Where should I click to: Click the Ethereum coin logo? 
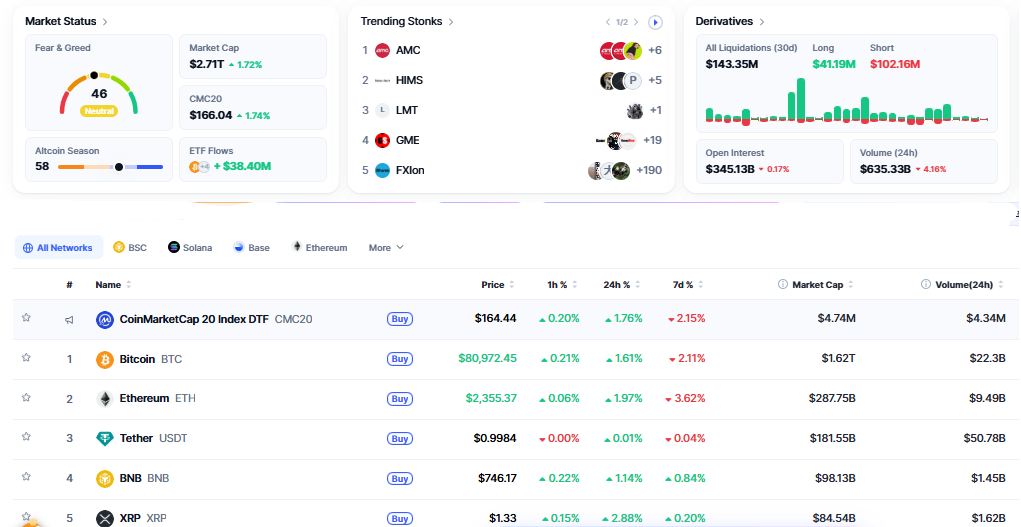click(x=105, y=399)
